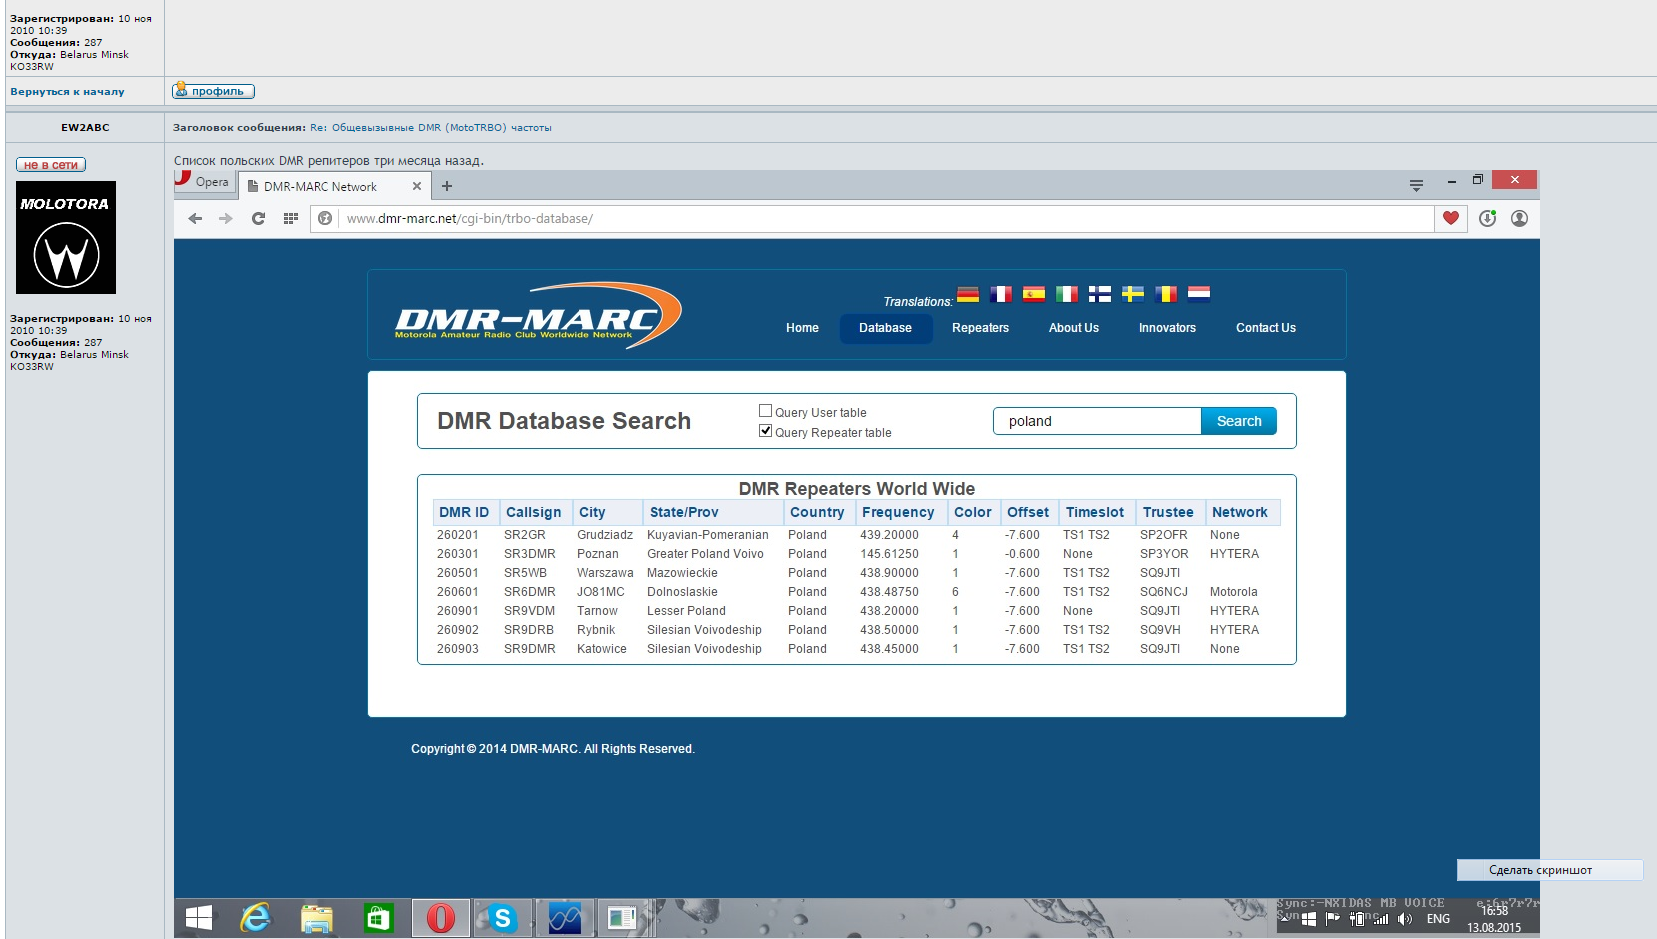Select the SR3DMR callsign cell
Image resolution: width=1657 pixels, height=939 pixels.
click(530, 554)
